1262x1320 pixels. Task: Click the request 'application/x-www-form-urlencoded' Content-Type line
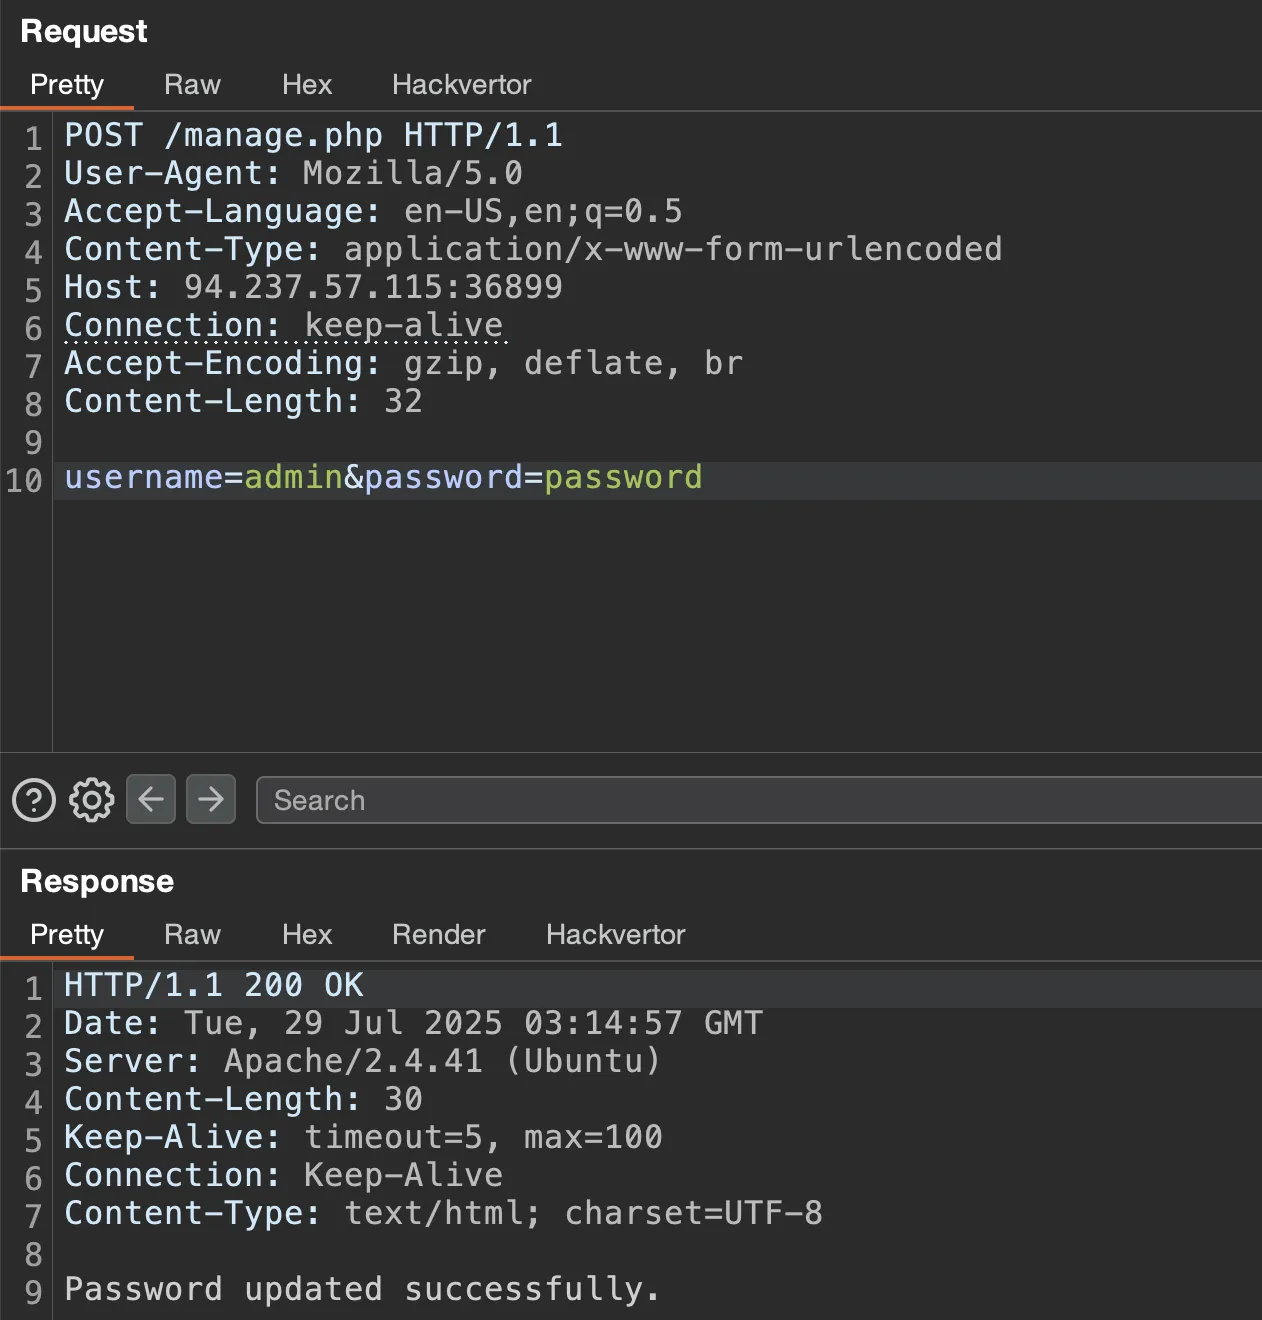(x=534, y=249)
